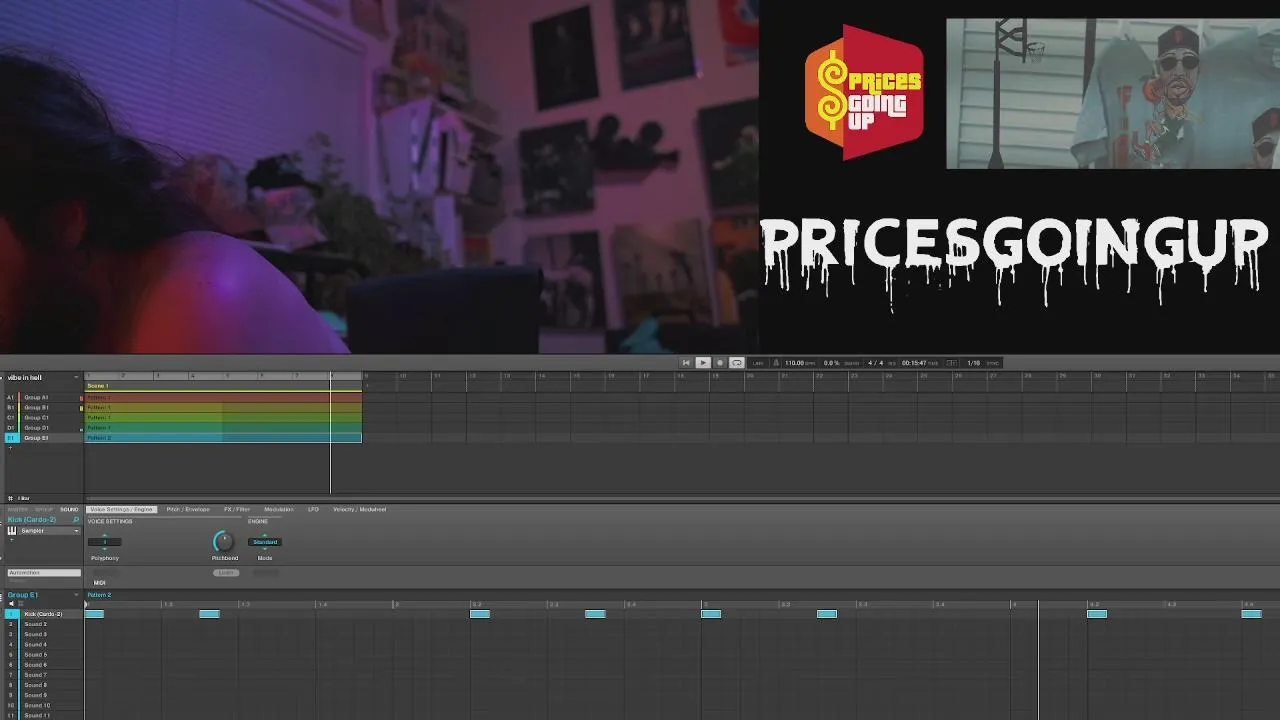The height and width of the screenshot is (720, 1280).
Task: Add a plug-in slot with the plus below Sampler
Action: 12,541
